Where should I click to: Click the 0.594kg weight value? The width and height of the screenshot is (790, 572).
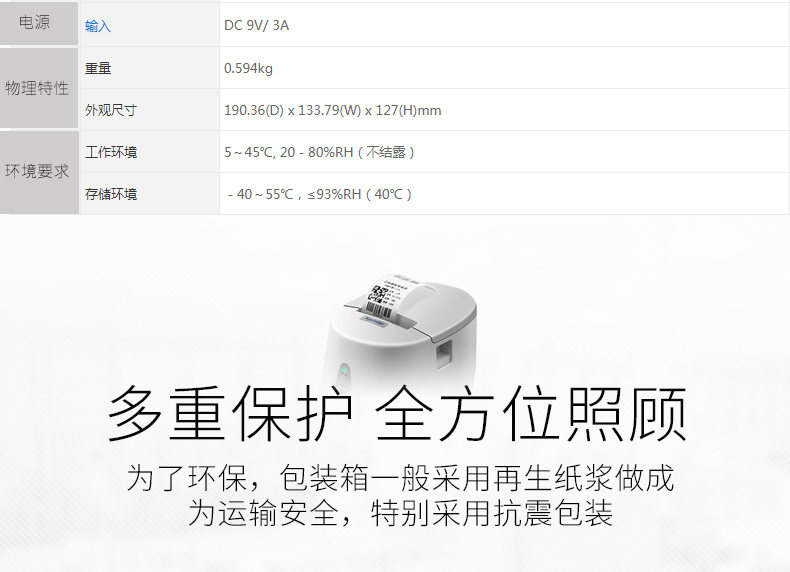pos(248,68)
